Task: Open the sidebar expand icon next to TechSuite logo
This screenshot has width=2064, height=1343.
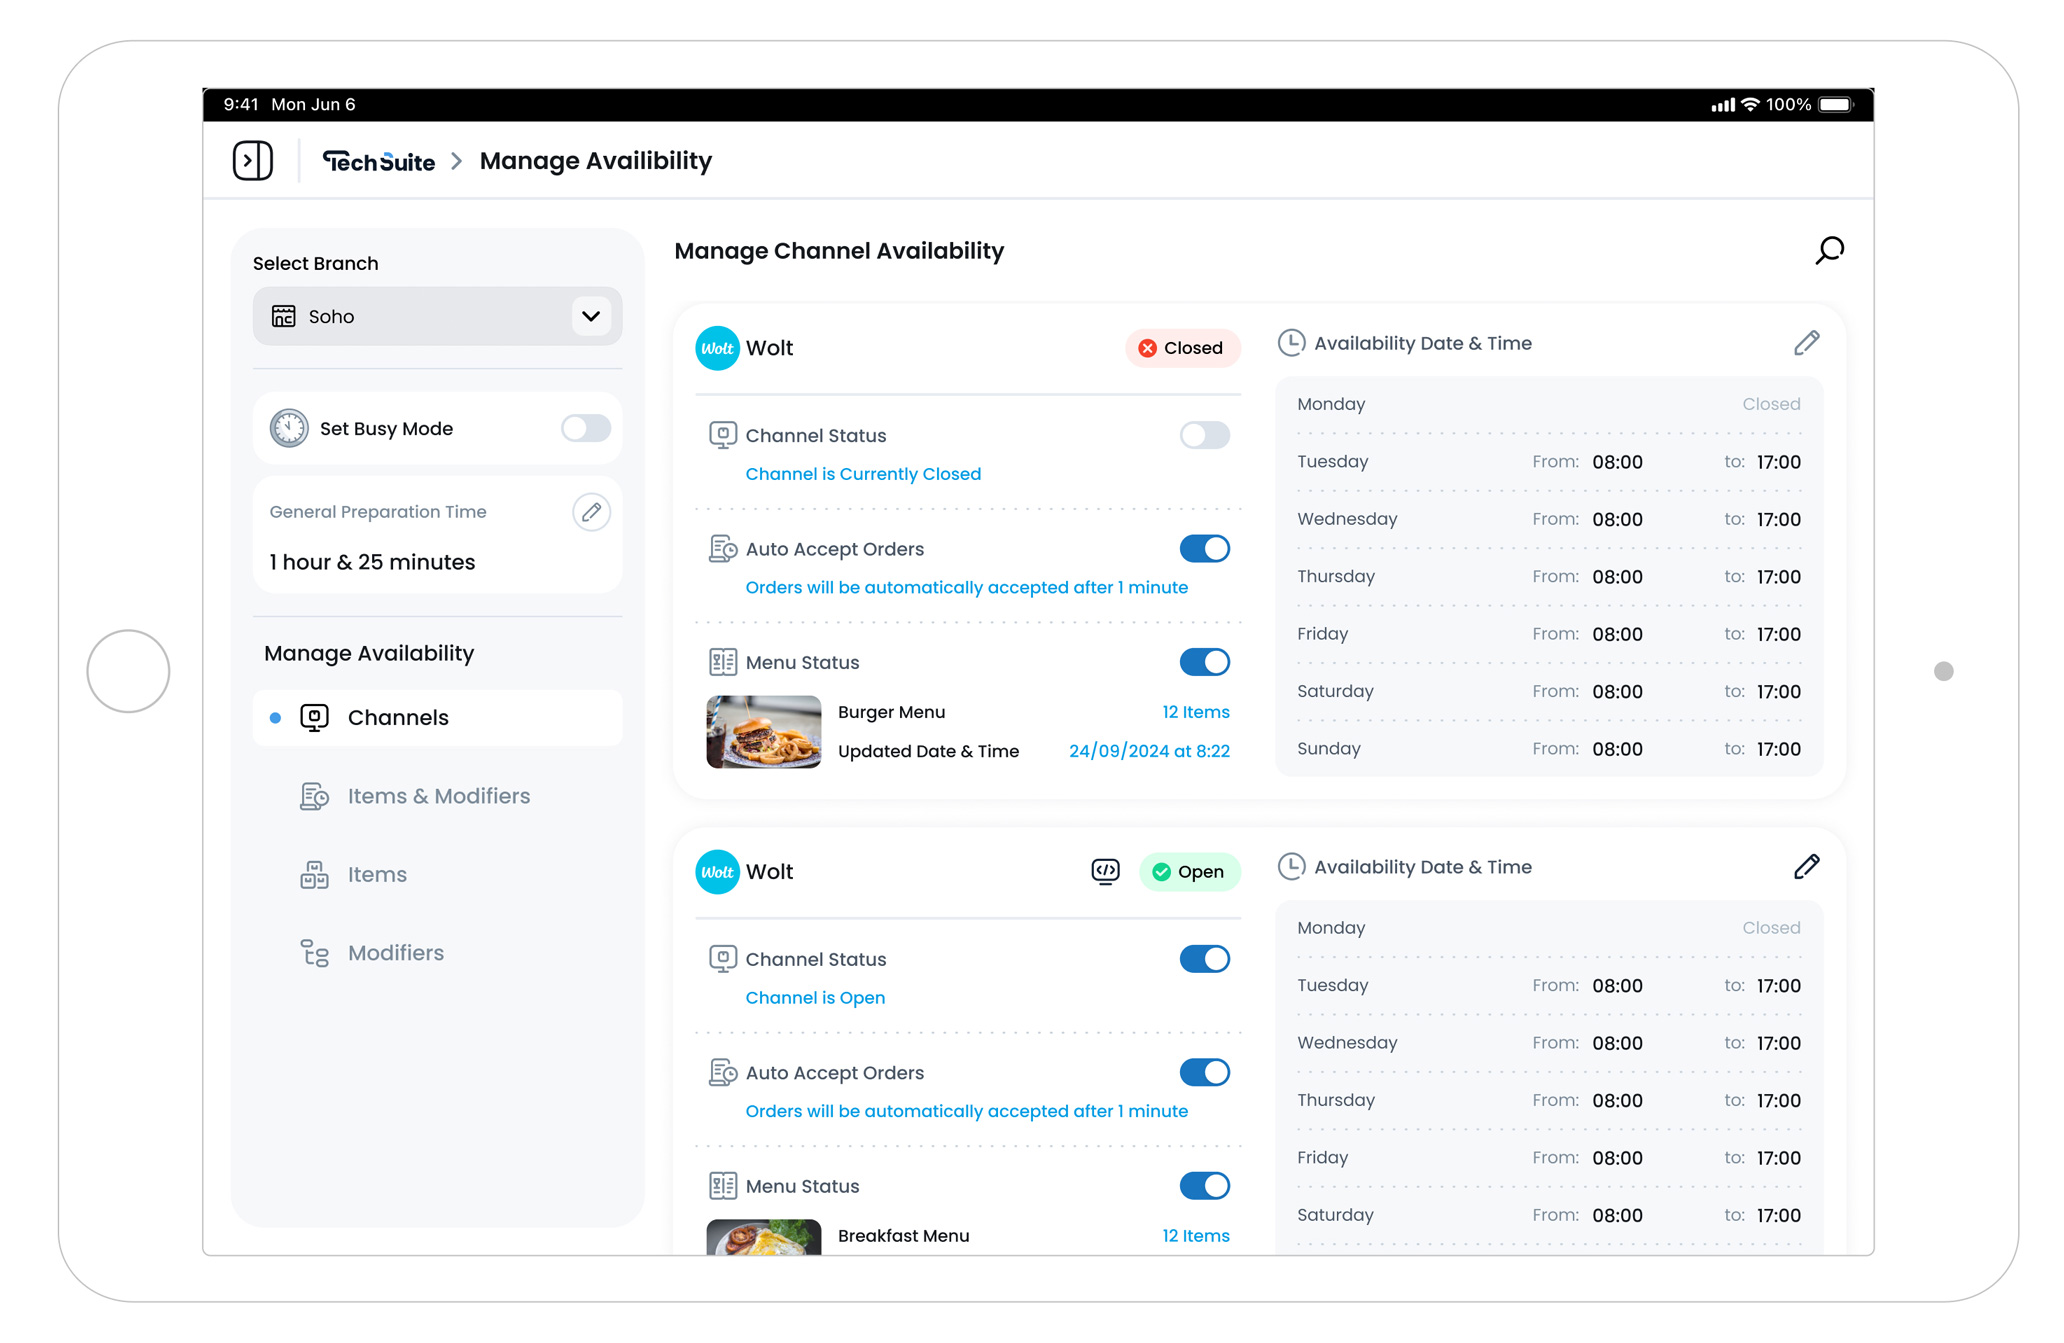Action: (x=252, y=160)
